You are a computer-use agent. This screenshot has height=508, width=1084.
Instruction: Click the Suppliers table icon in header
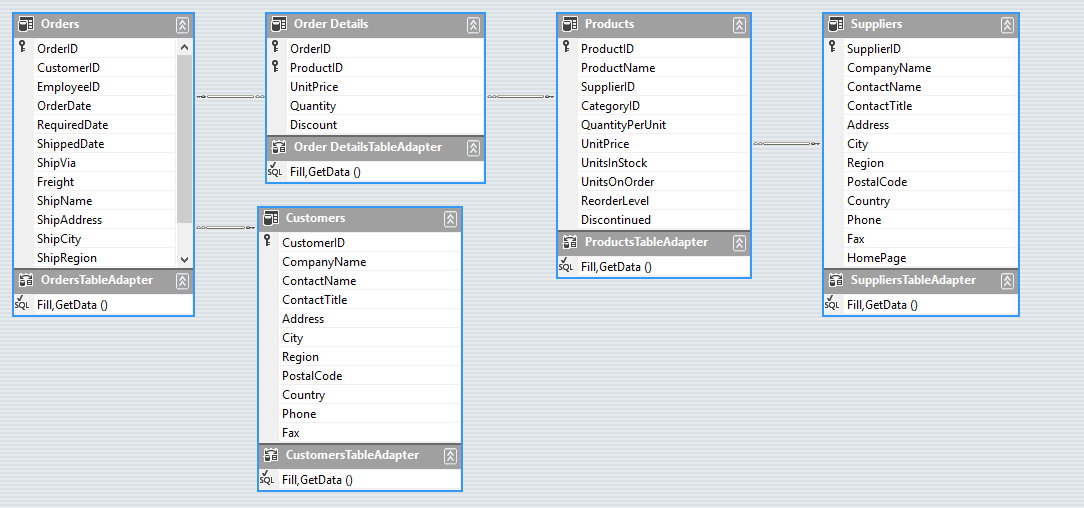[837, 24]
